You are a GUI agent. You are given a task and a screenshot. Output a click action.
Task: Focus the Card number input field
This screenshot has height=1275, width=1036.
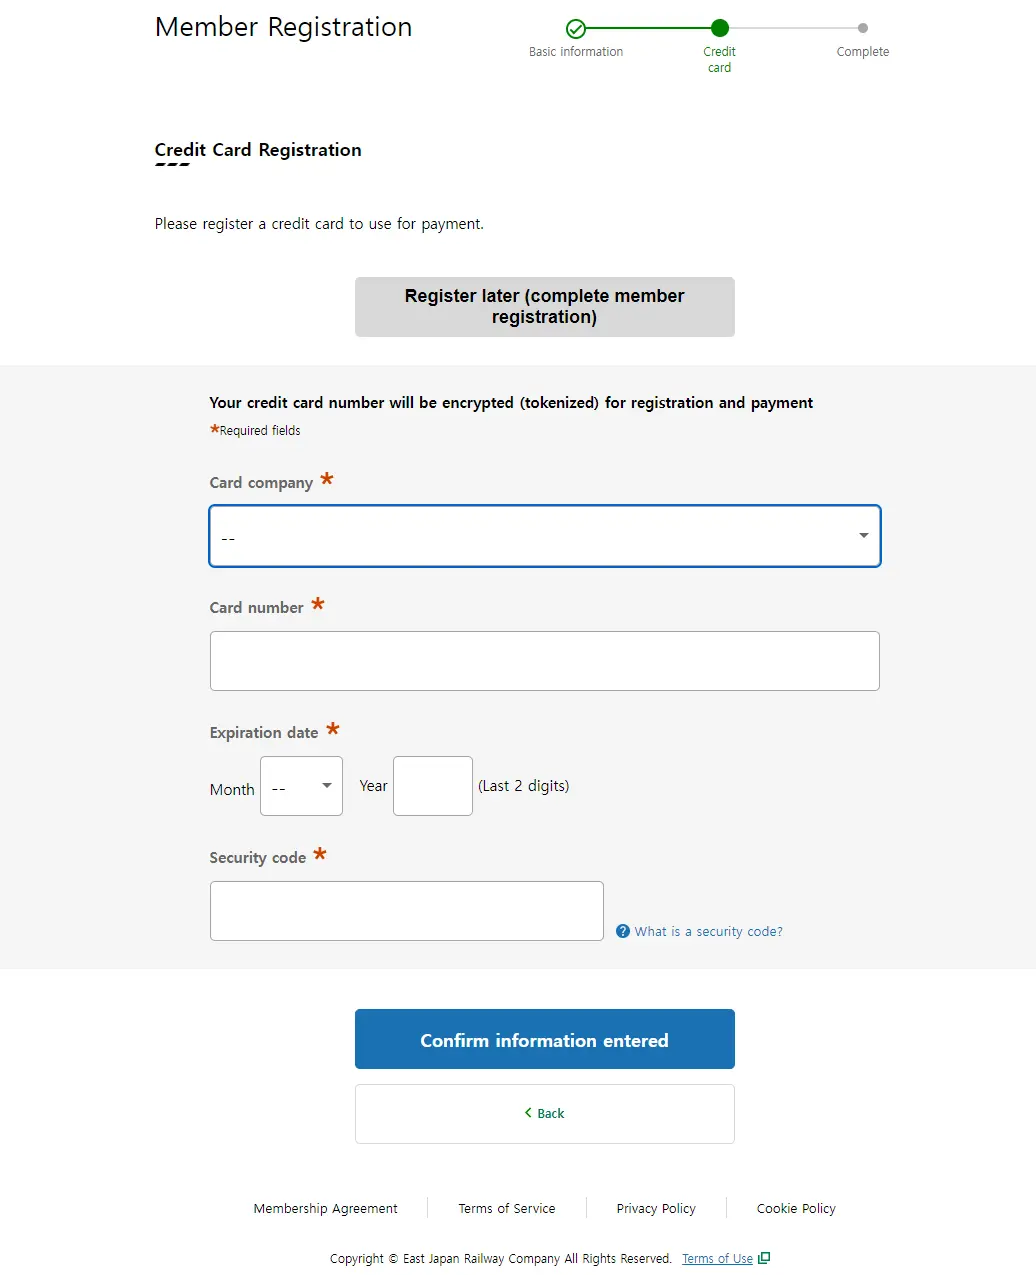pos(544,661)
